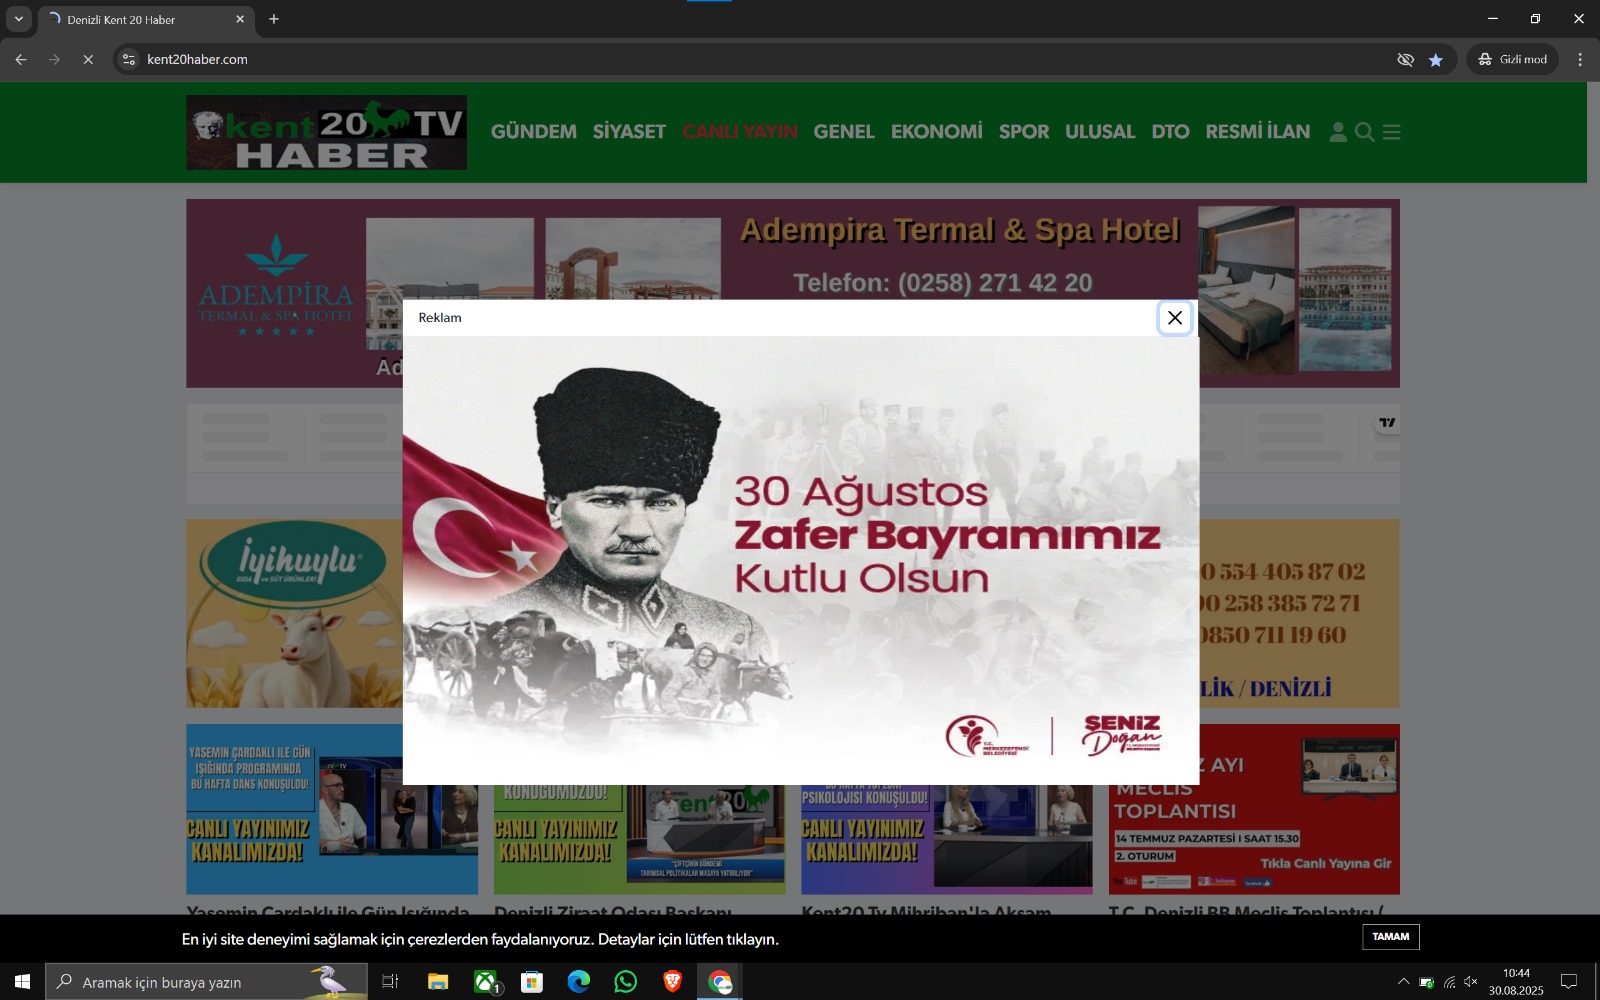Close the Reklam popup
This screenshot has width=1600, height=1000.
[x=1175, y=318]
